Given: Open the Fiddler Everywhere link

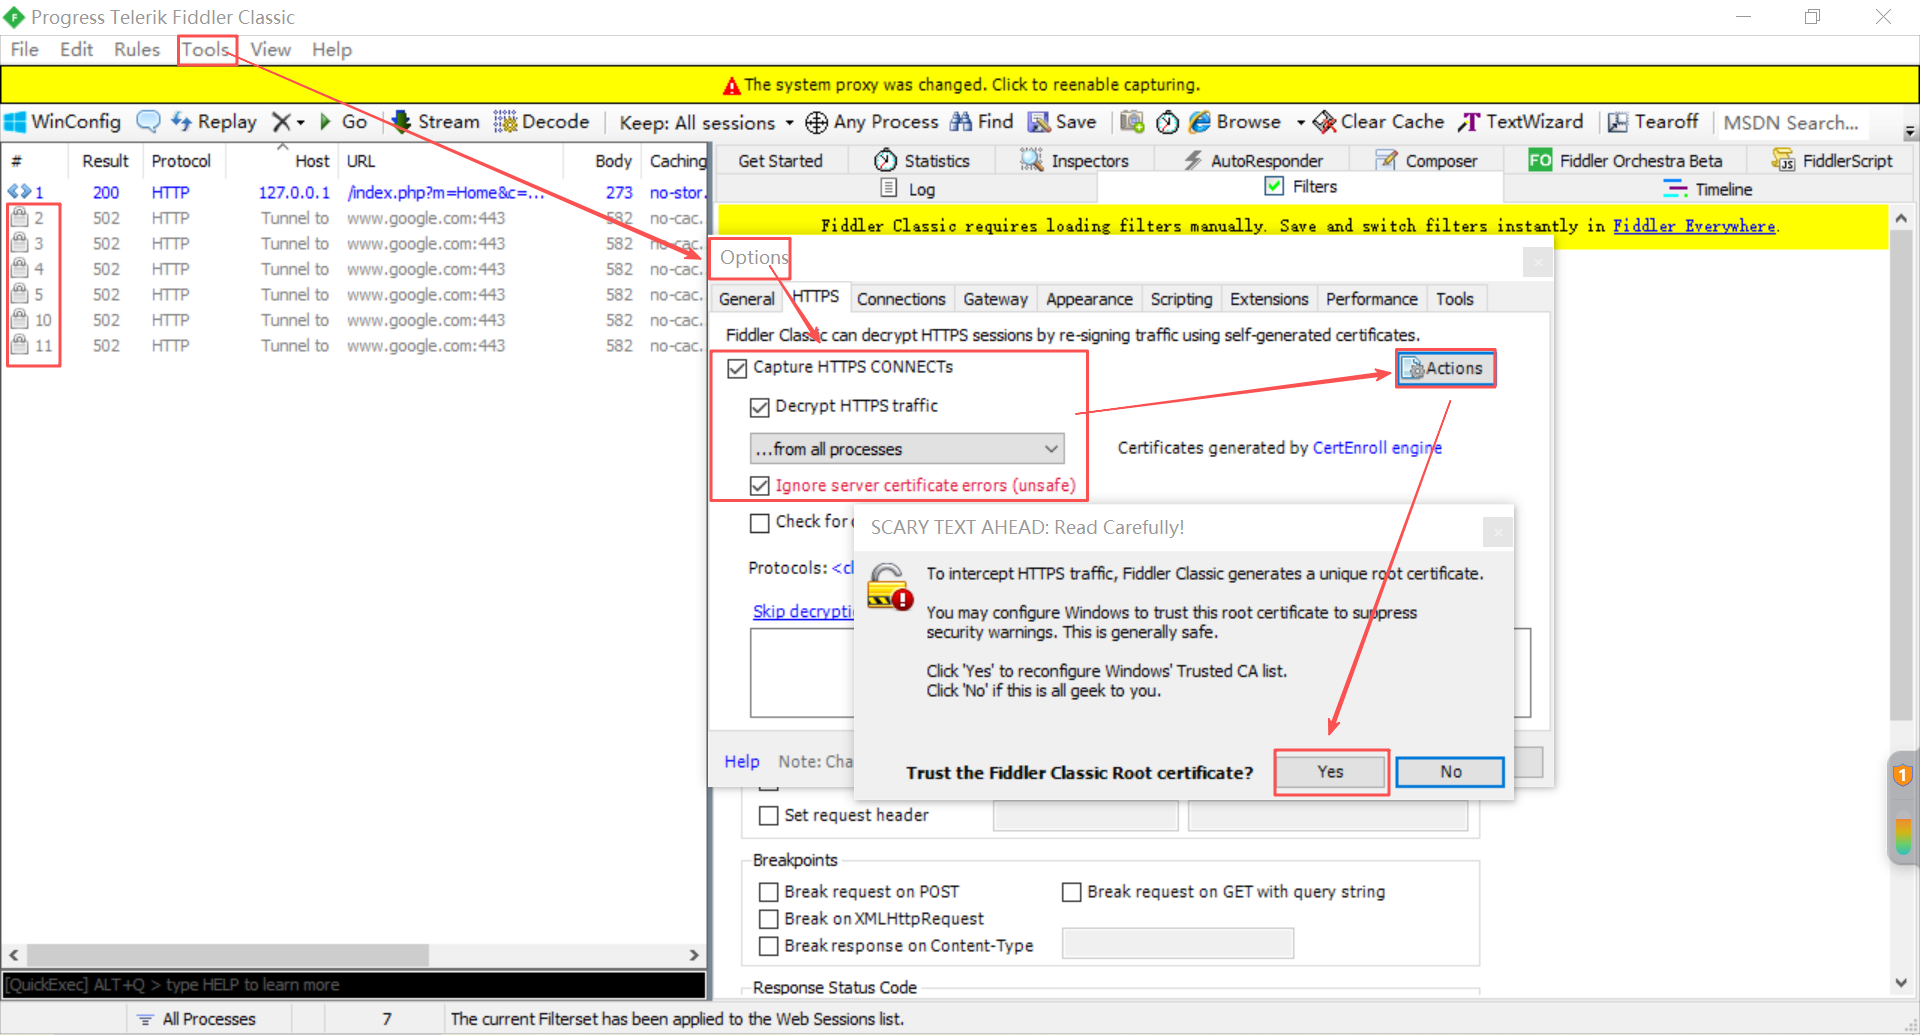Looking at the screenshot, I should (x=1694, y=226).
